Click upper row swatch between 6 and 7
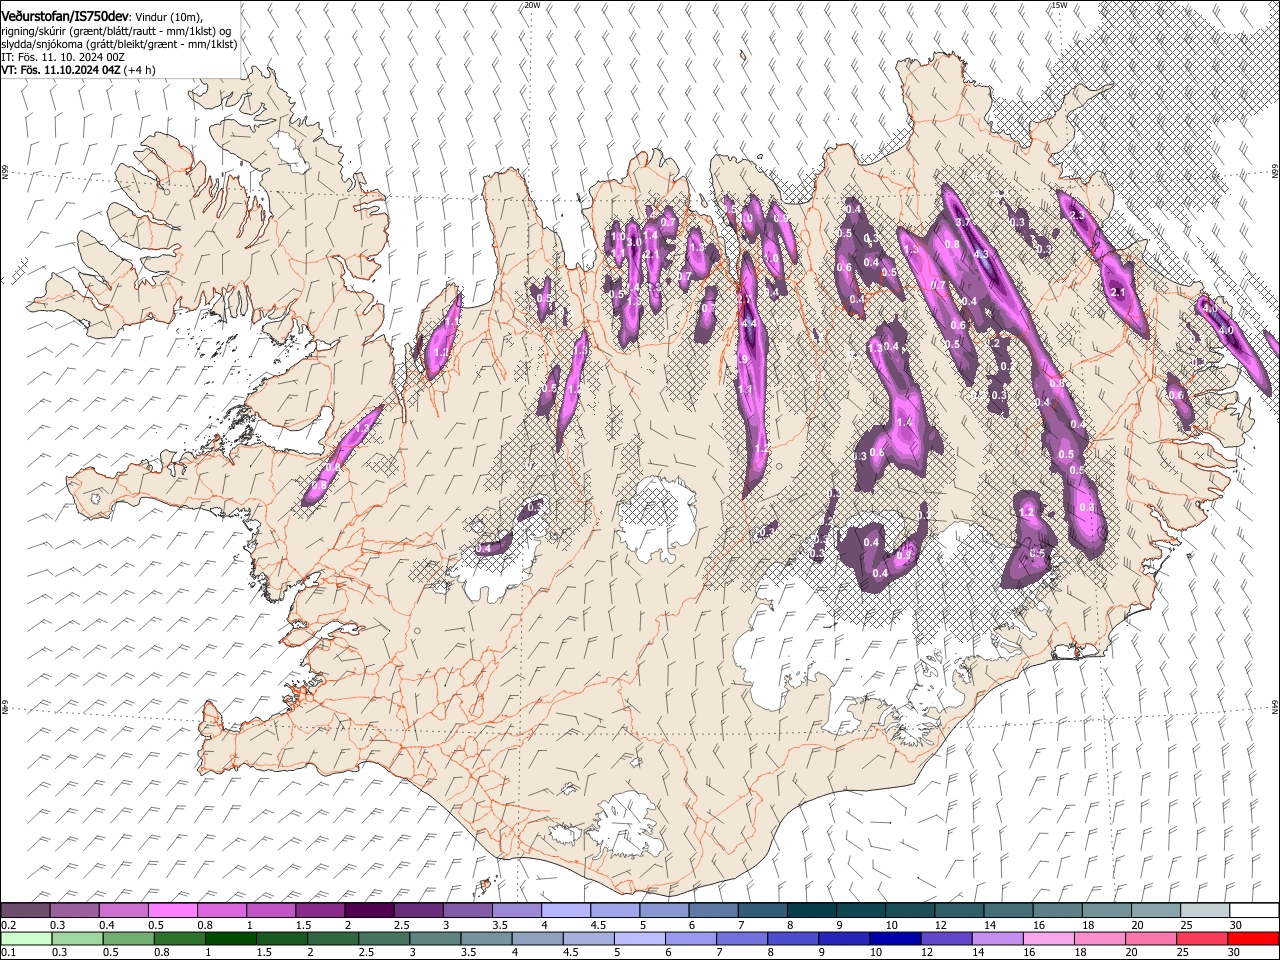 (x=713, y=910)
